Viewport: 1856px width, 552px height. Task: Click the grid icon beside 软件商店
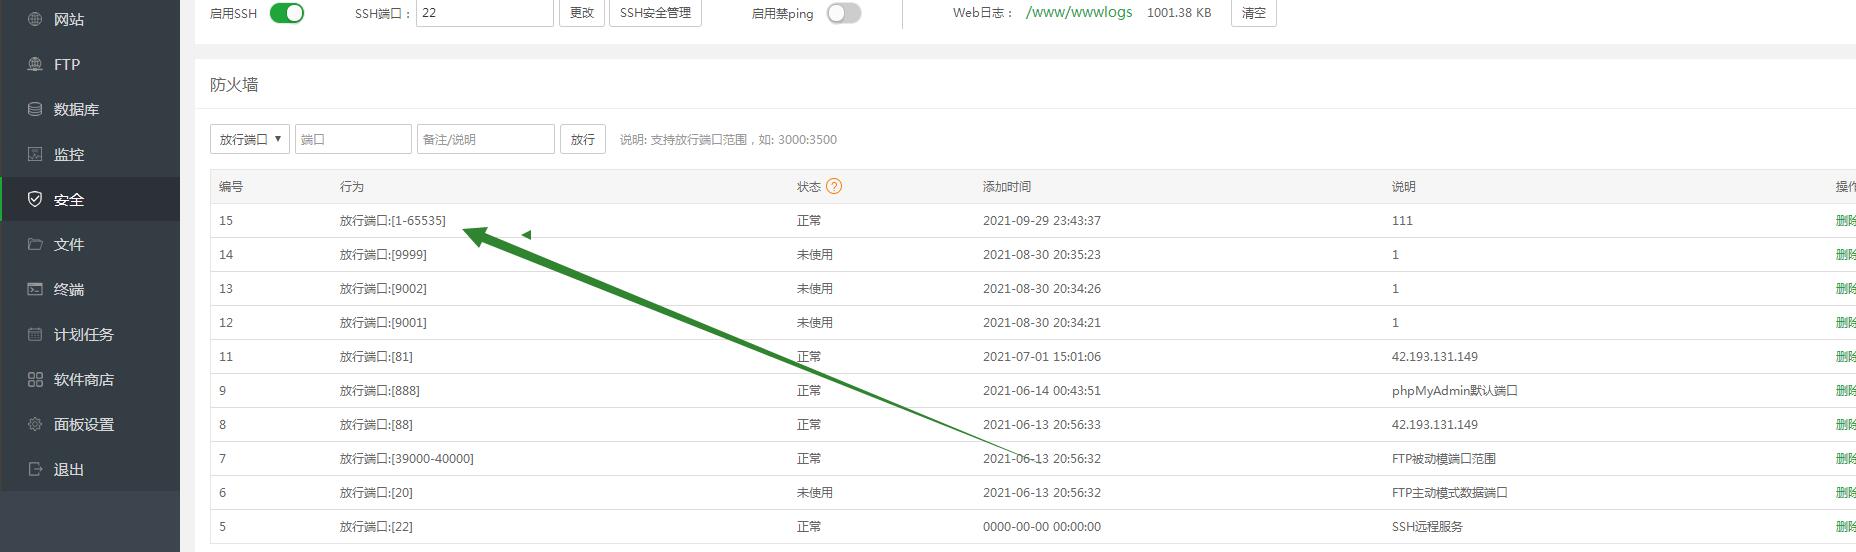pos(35,379)
